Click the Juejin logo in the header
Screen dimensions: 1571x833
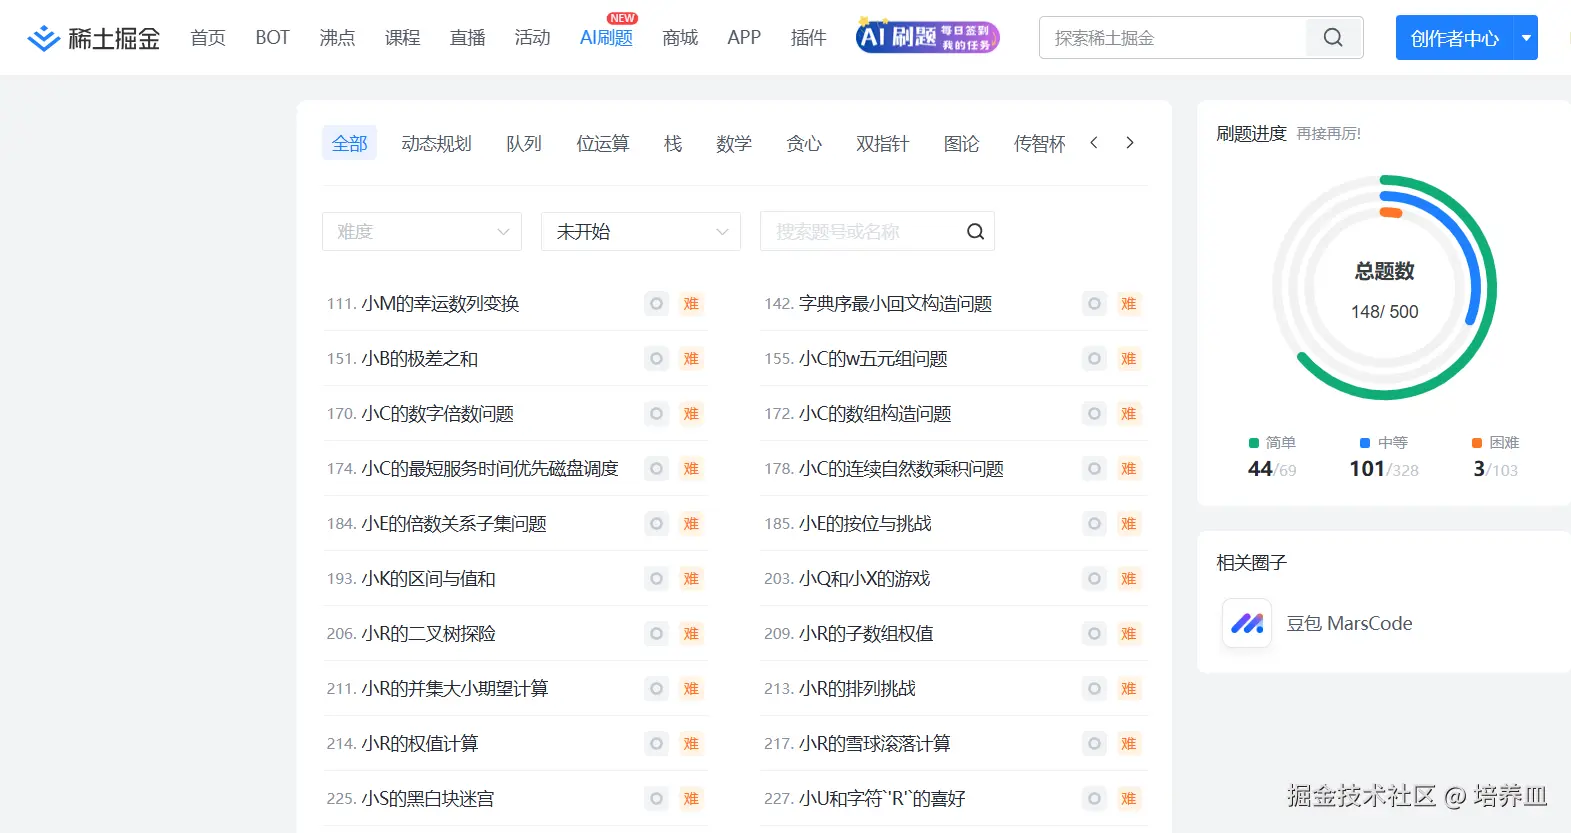(x=93, y=38)
